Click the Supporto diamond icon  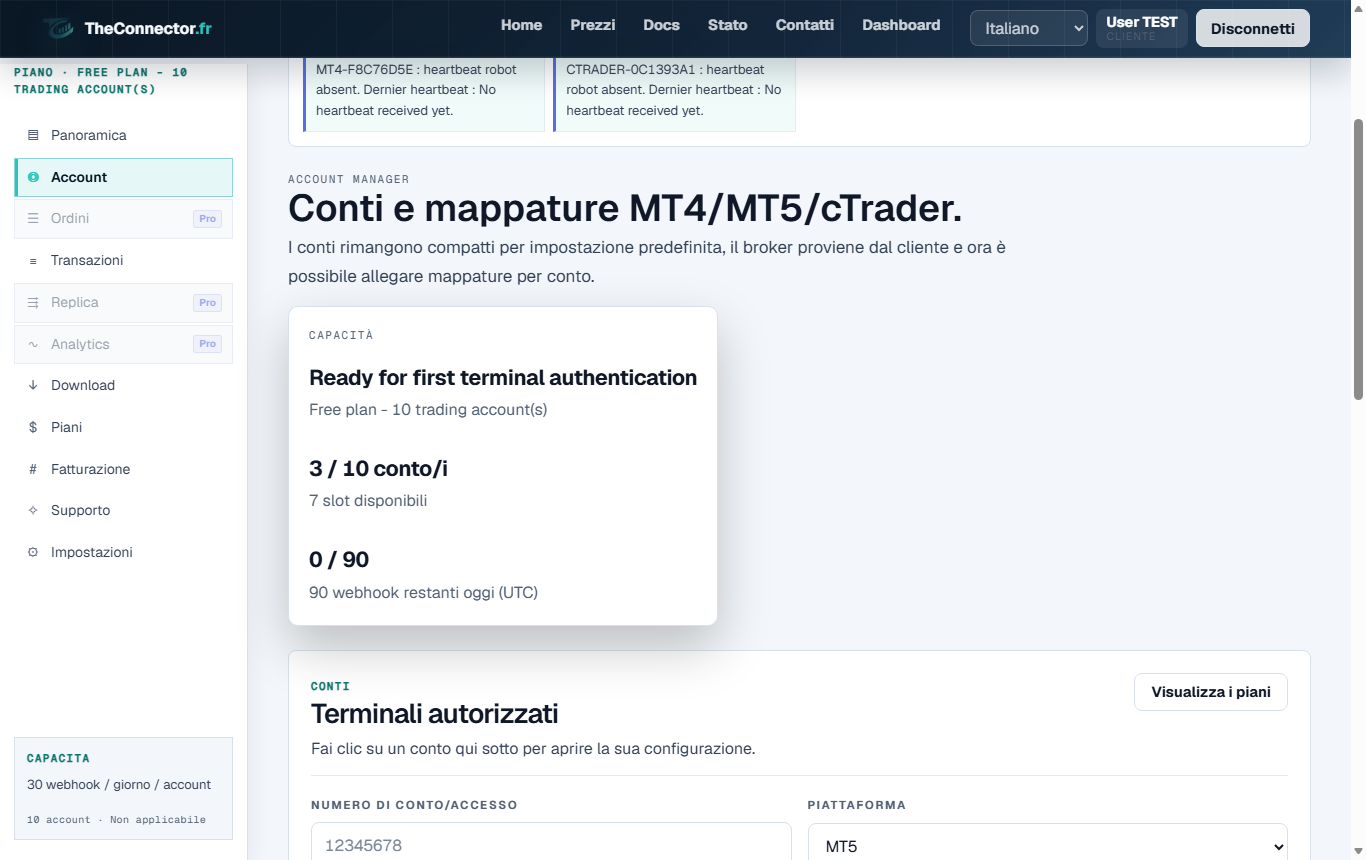click(33, 510)
